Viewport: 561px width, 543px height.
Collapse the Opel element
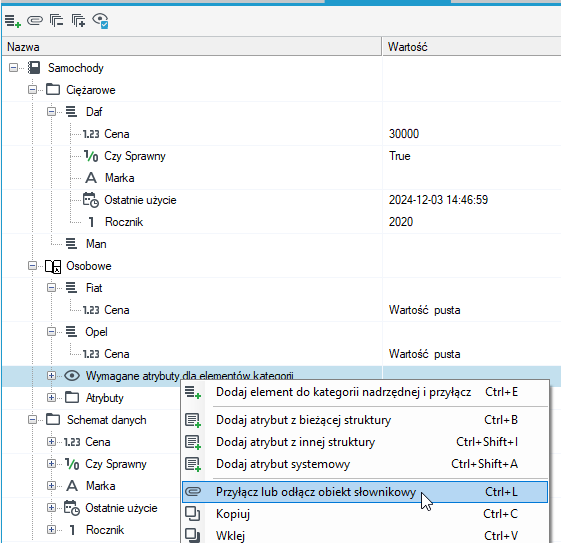pos(51,332)
